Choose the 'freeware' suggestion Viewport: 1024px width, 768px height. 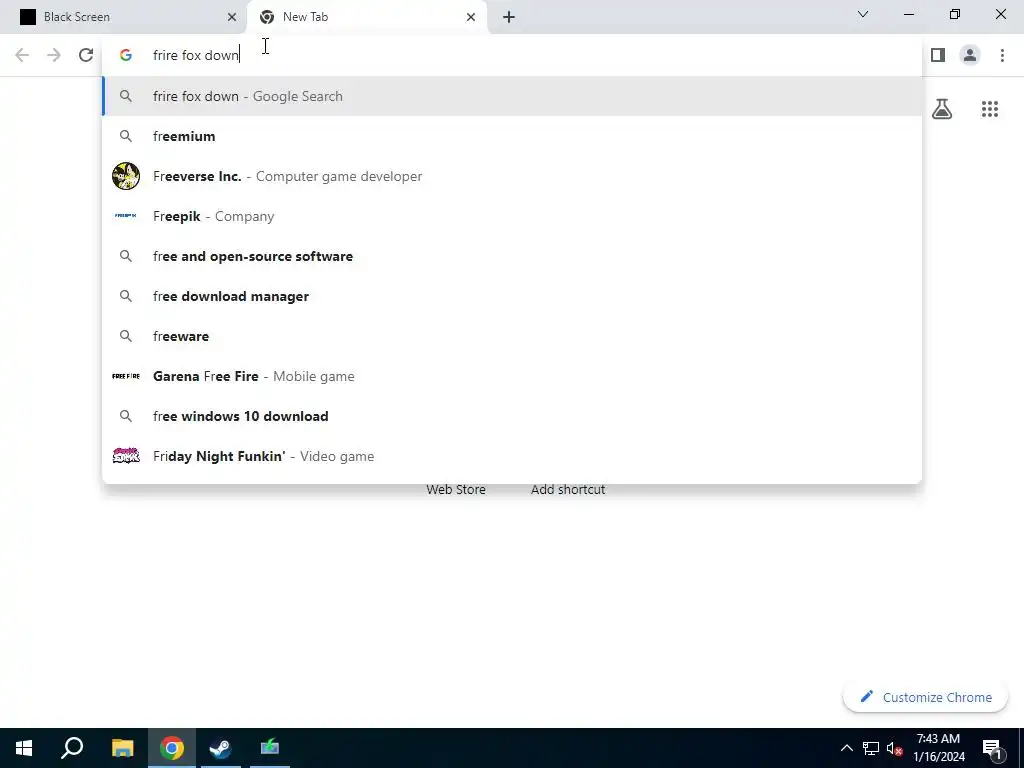click(x=513, y=336)
